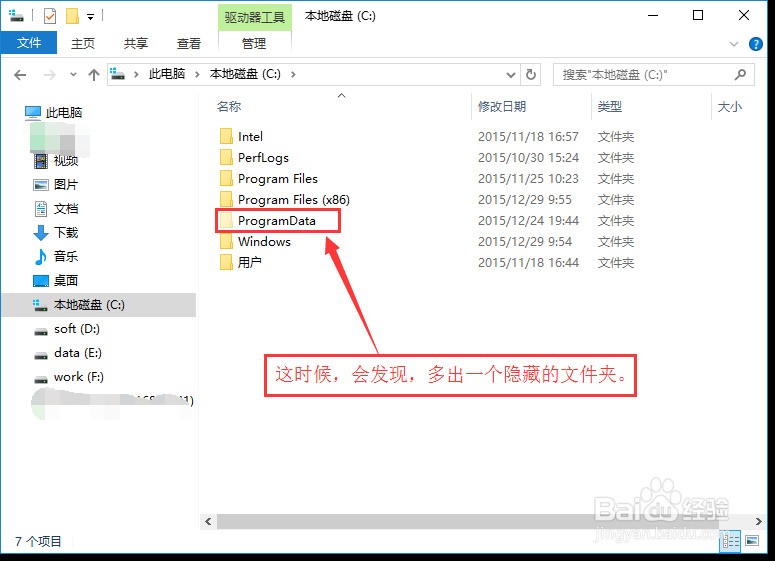Select the 用户 folder icon
Image resolution: width=775 pixels, height=561 pixels.
pos(226,262)
